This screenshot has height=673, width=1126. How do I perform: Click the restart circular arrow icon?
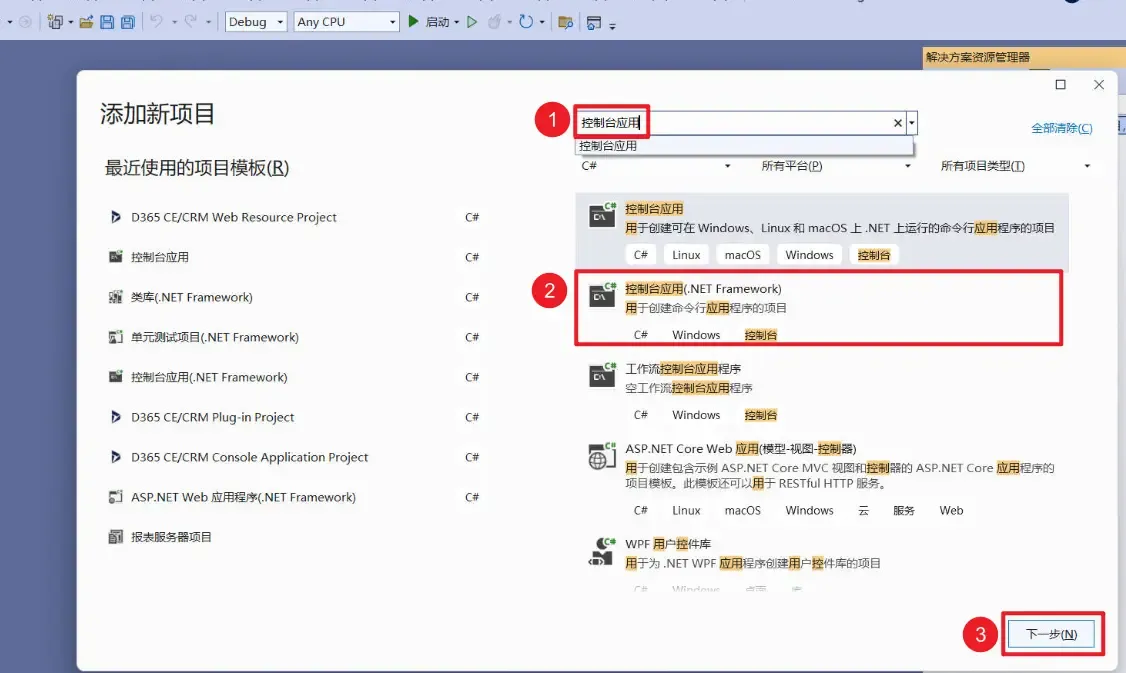pyautogui.click(x=525, y=22)
